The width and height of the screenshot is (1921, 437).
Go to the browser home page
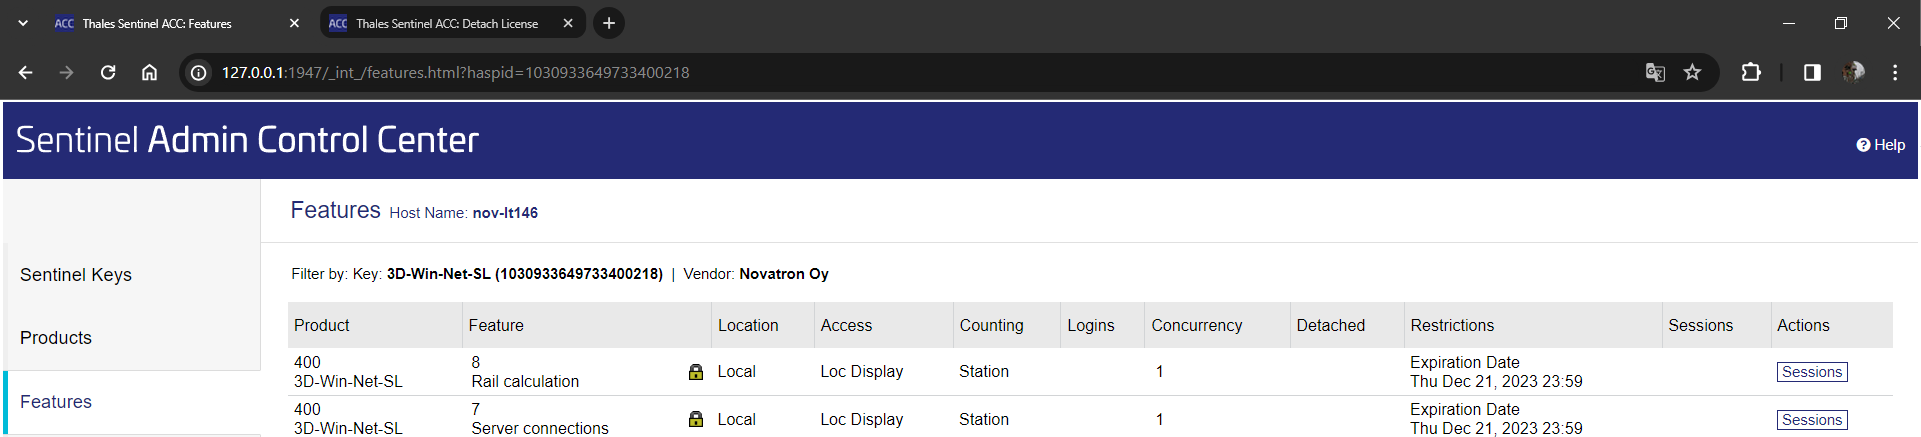point(149,72)
